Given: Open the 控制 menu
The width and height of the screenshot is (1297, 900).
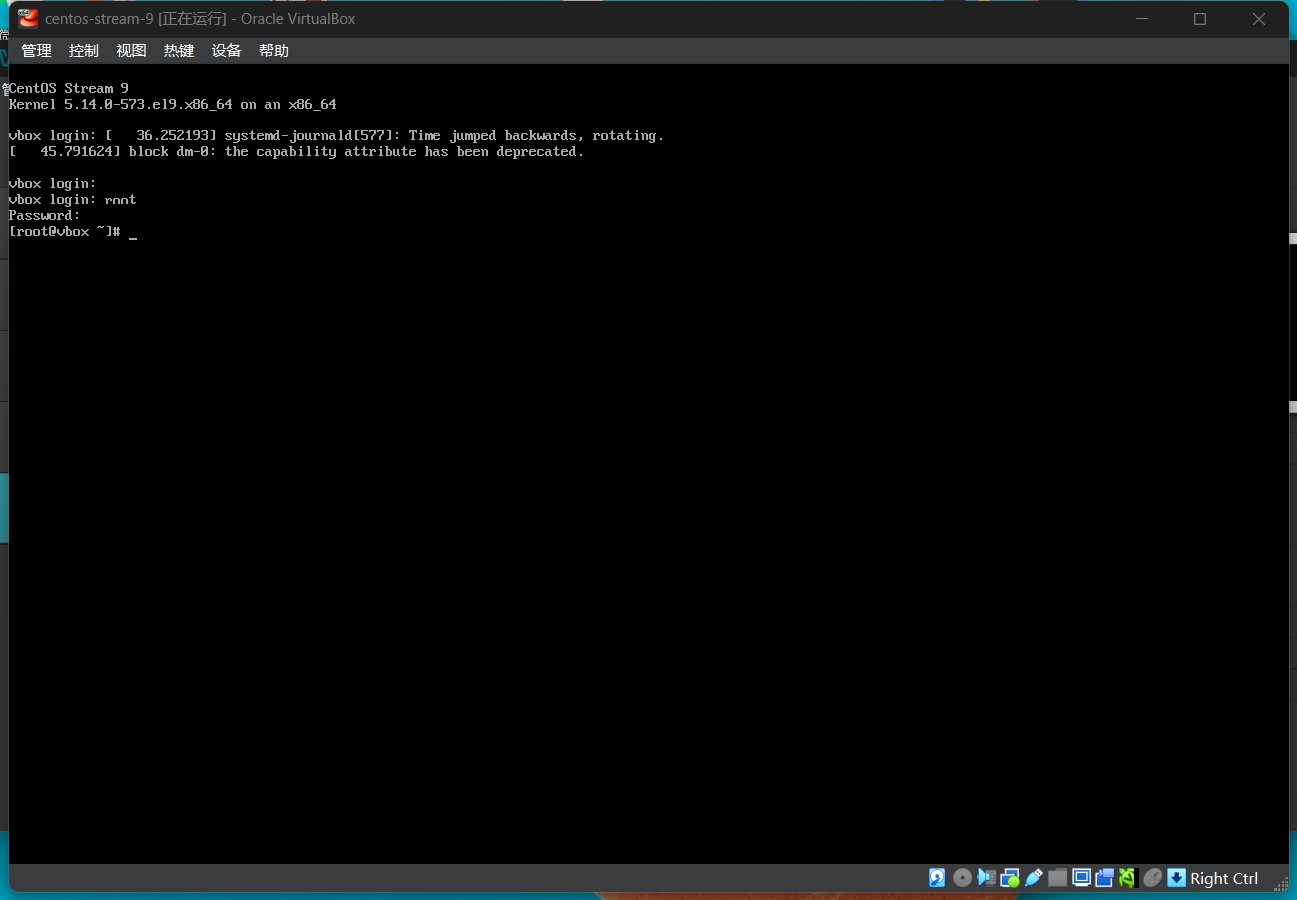Looking at the screenshot, I should pos(84,51).
